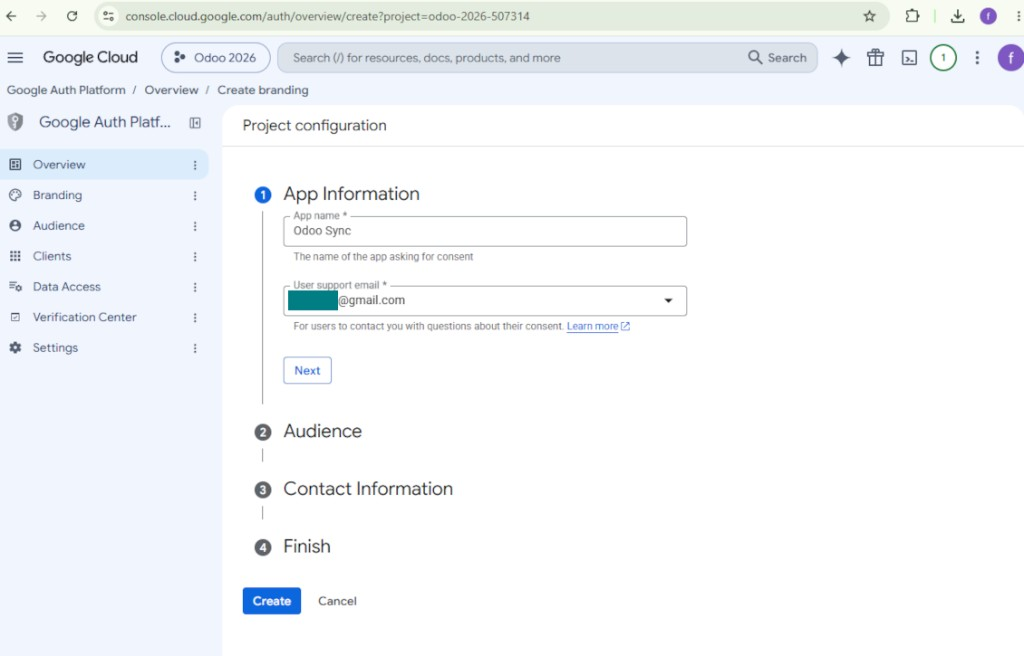This screenshot has height=656, width=1024.
Task: Open more options for Settings item
Action: tap(195, 348)
